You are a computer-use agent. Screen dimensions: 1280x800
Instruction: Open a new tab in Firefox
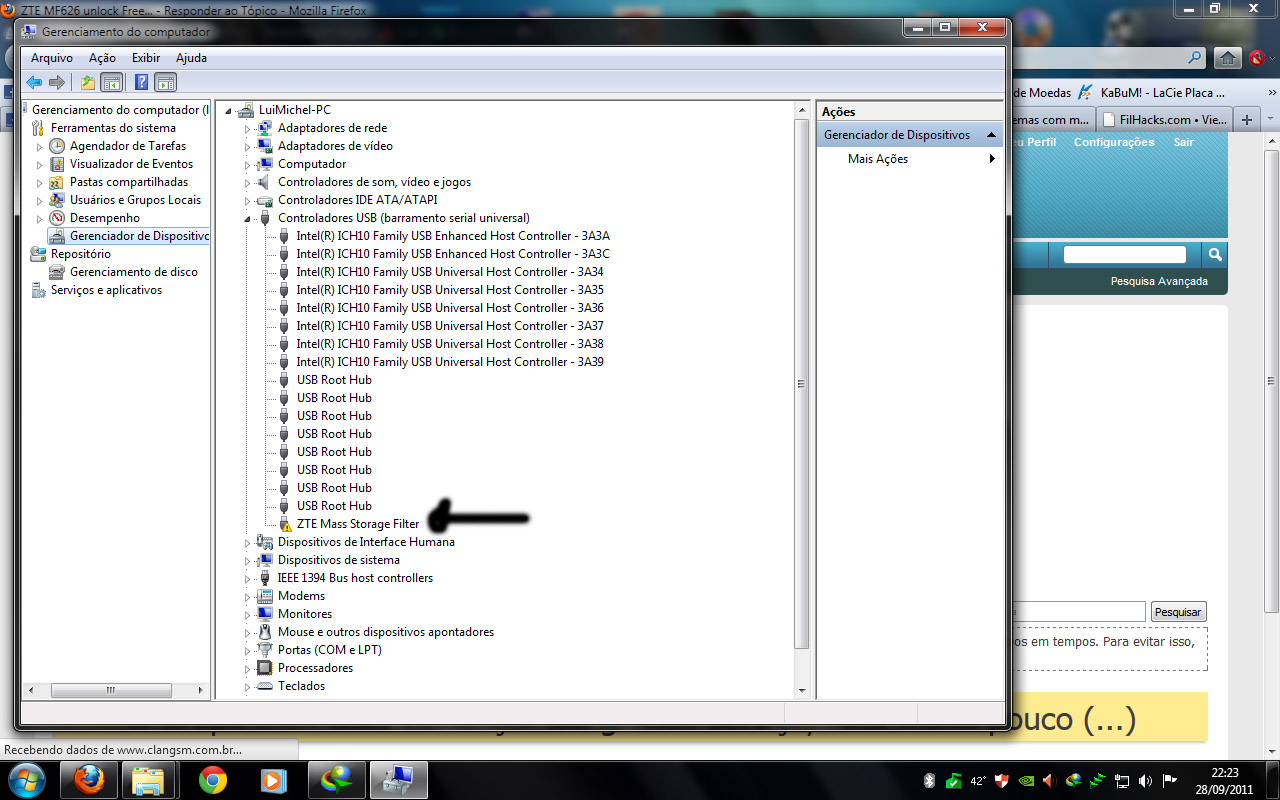tap(1246, 120)
